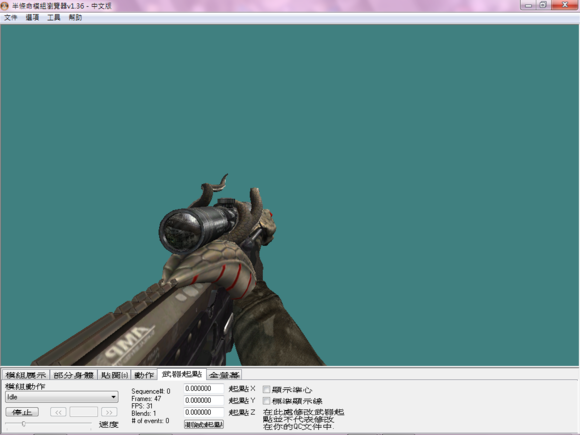Click the 起點 X origin value field
580x435 pixels.
click(204, 388)
